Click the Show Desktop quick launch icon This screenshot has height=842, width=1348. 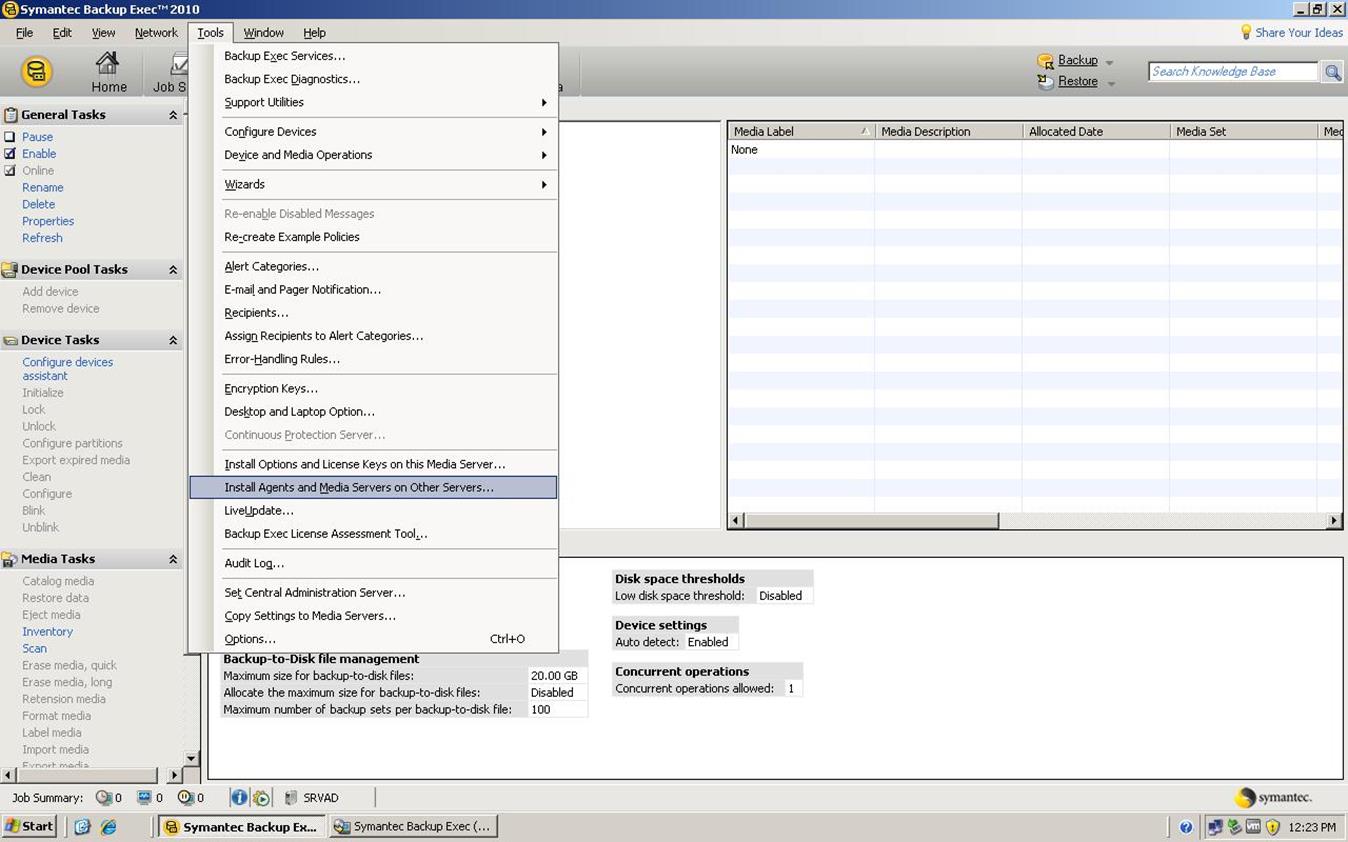82,827
